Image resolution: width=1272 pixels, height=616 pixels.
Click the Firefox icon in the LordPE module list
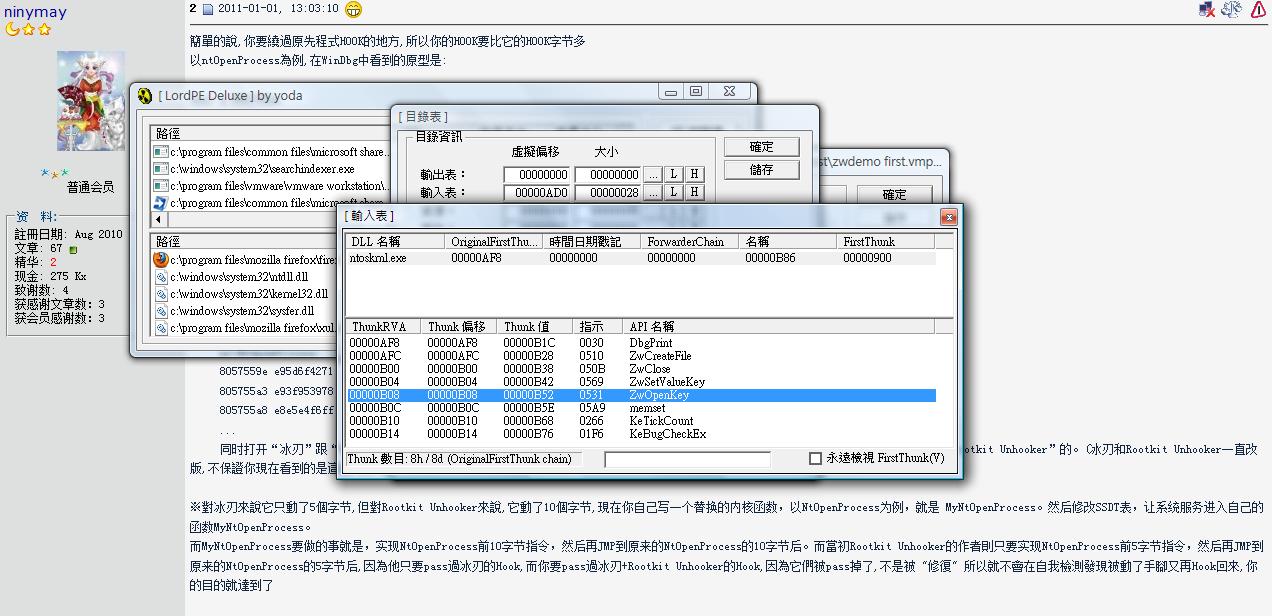pos(160,260)
